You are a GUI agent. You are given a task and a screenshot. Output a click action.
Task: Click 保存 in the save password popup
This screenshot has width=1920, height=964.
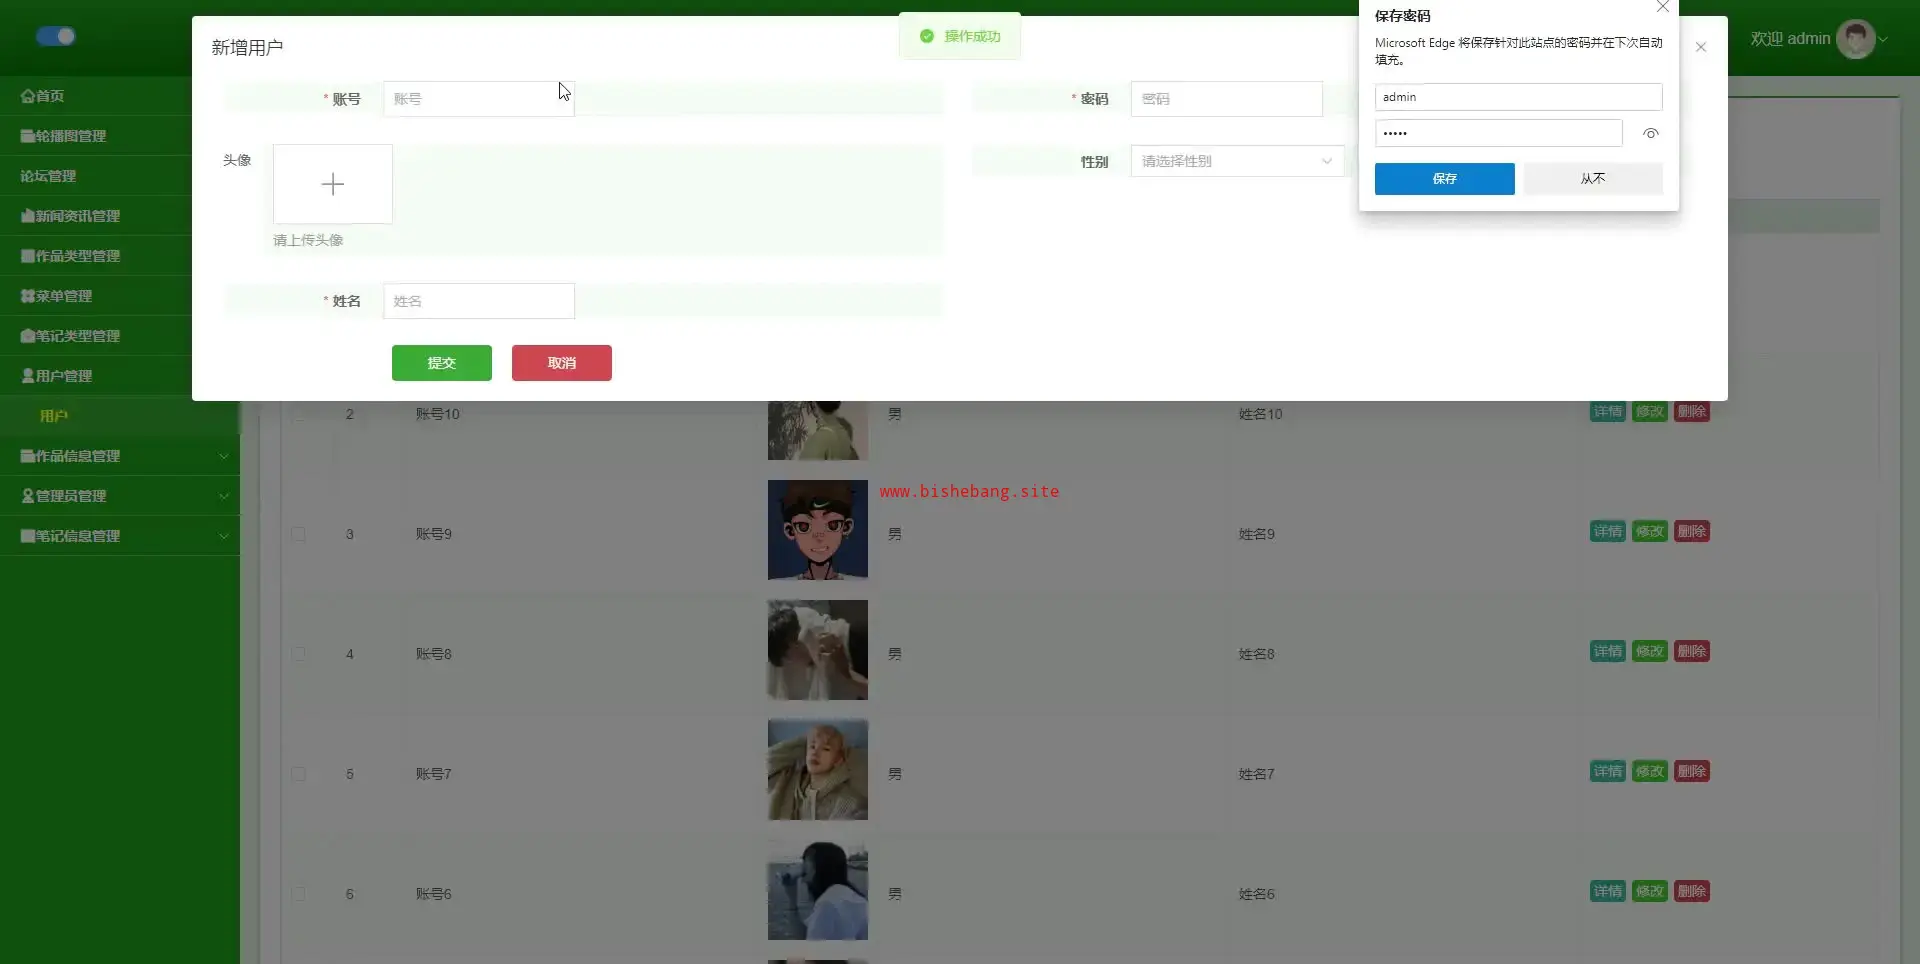(x=1445, y=179)
